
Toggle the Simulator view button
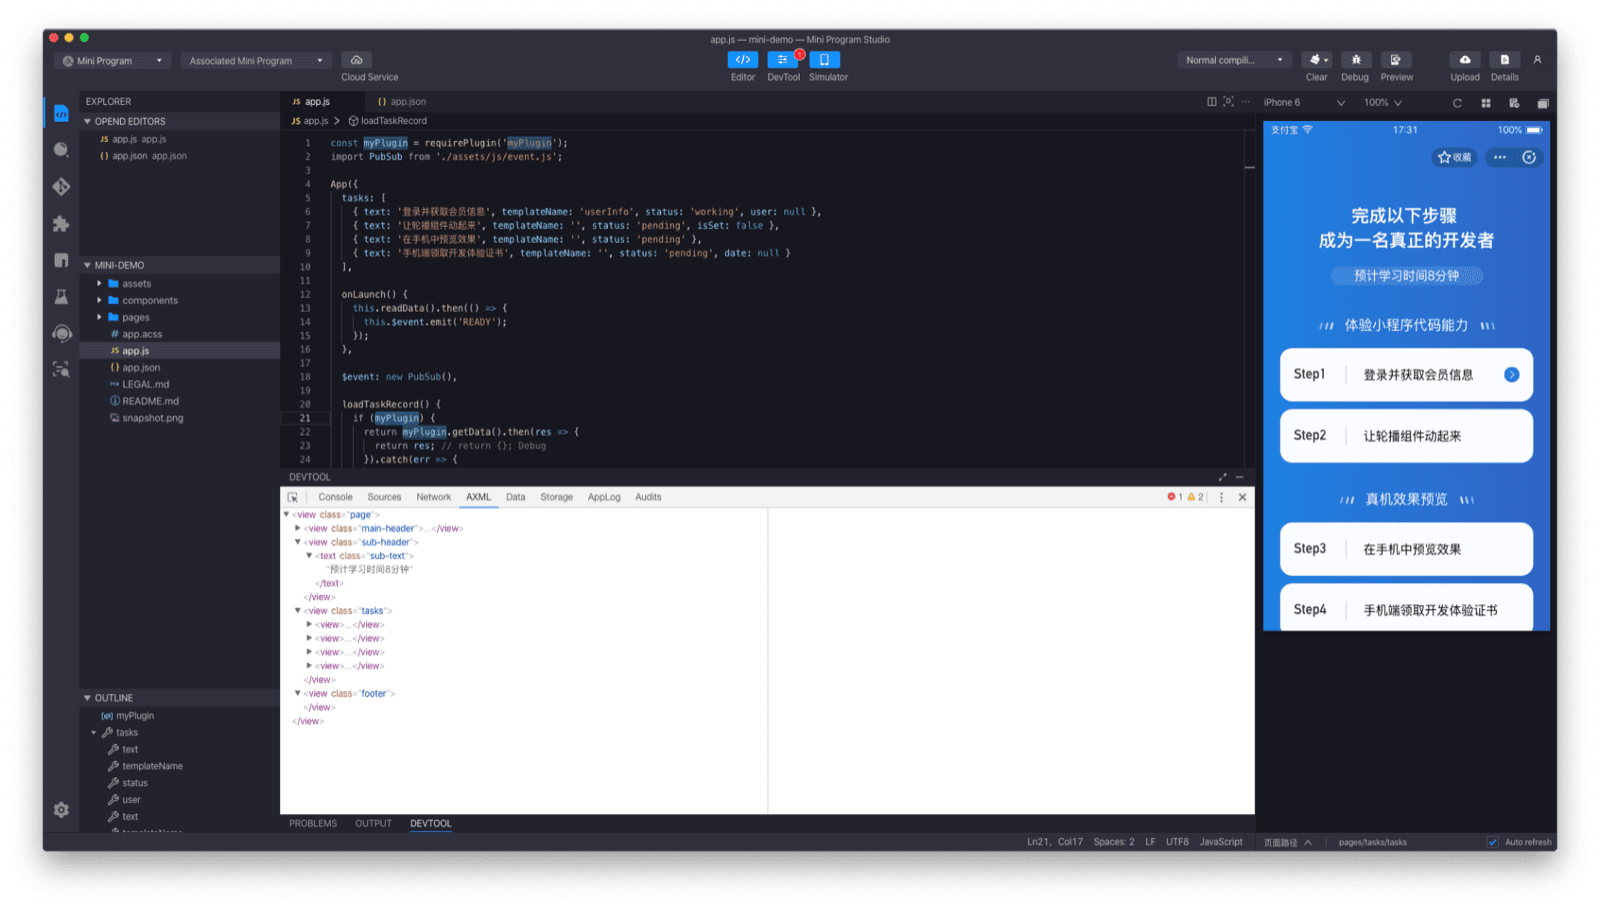coord(824,62)
